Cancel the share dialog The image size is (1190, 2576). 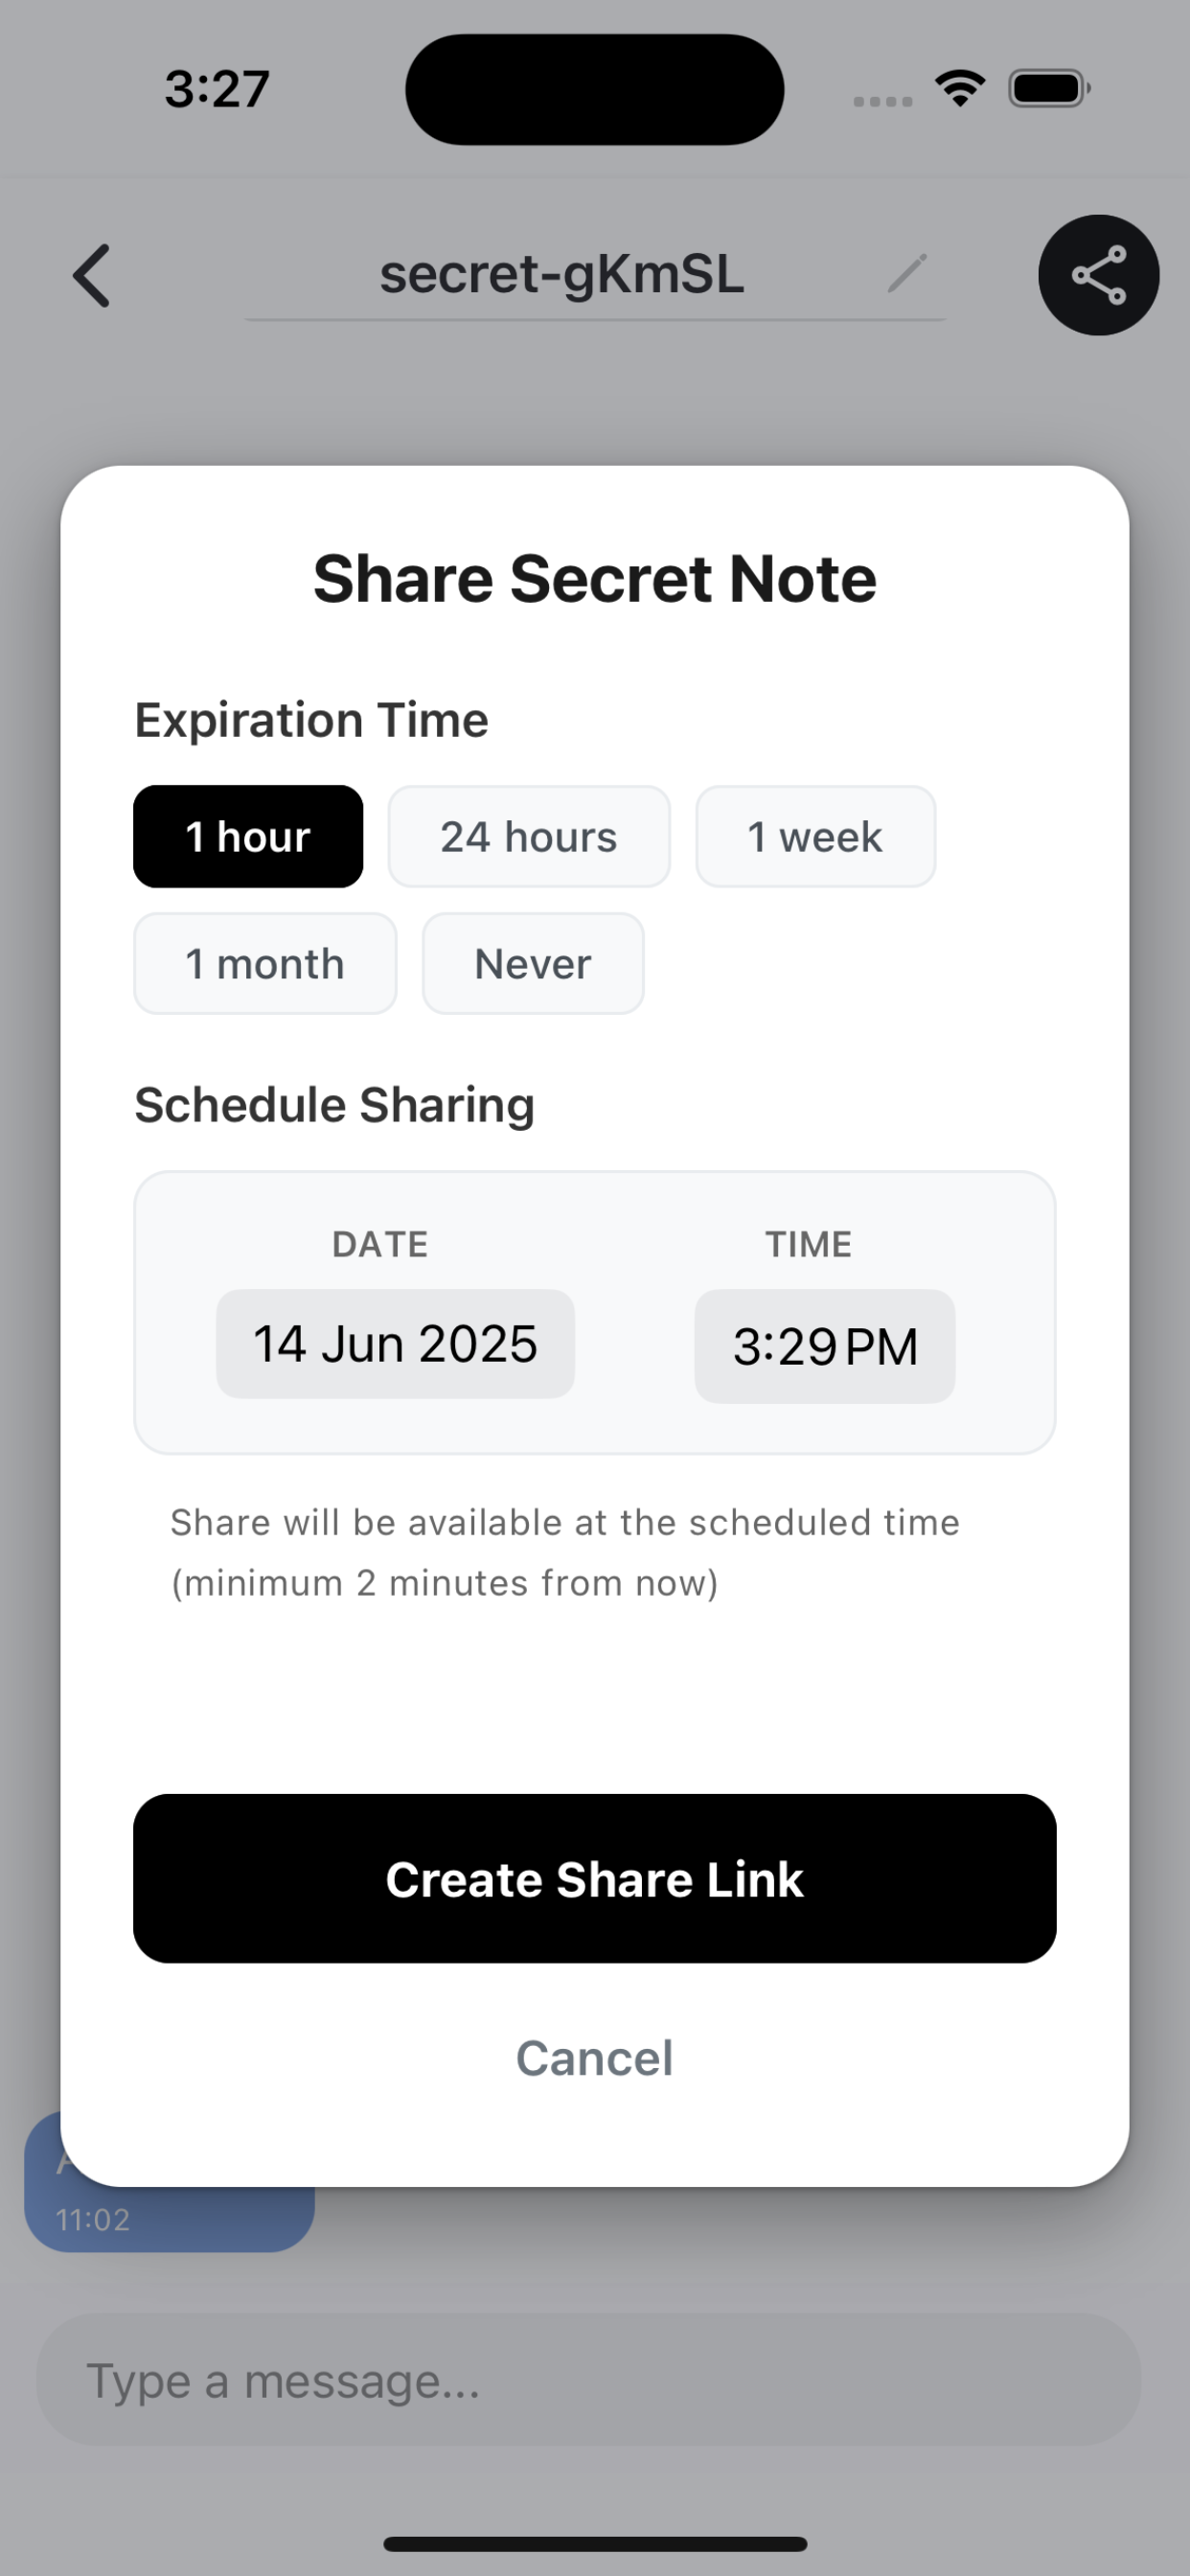click(595, 2058)
